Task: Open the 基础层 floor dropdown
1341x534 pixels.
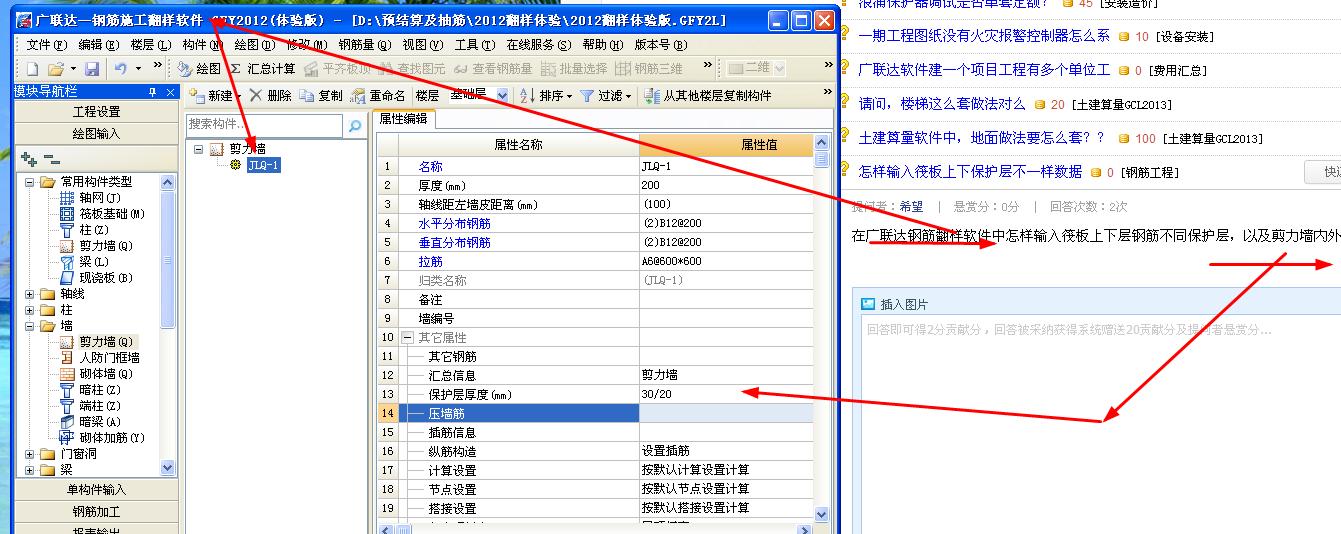Action: point(502,96)
